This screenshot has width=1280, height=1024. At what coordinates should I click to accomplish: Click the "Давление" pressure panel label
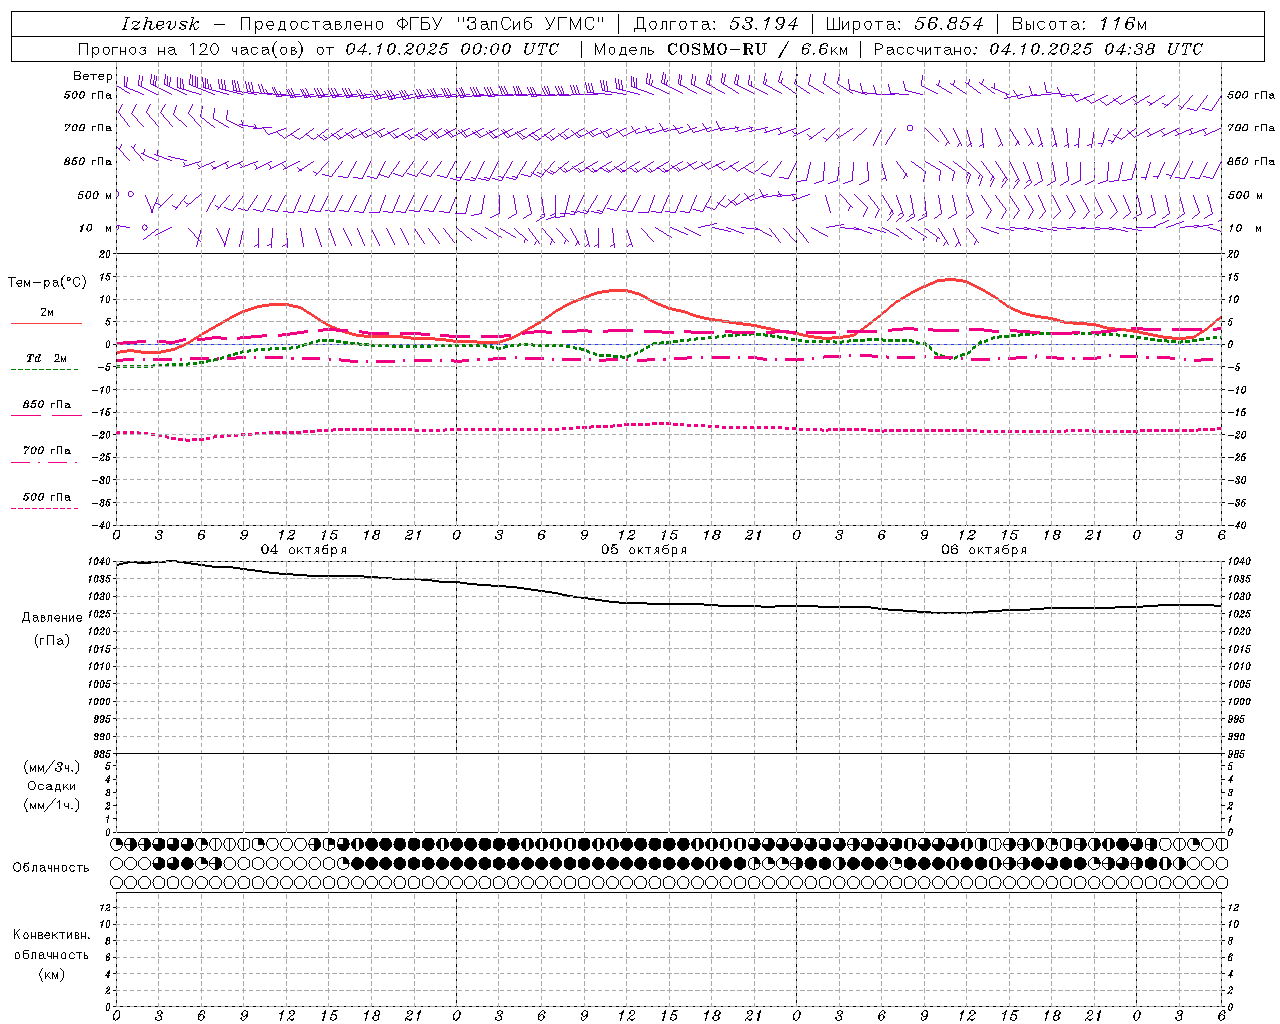pos(52,618)
